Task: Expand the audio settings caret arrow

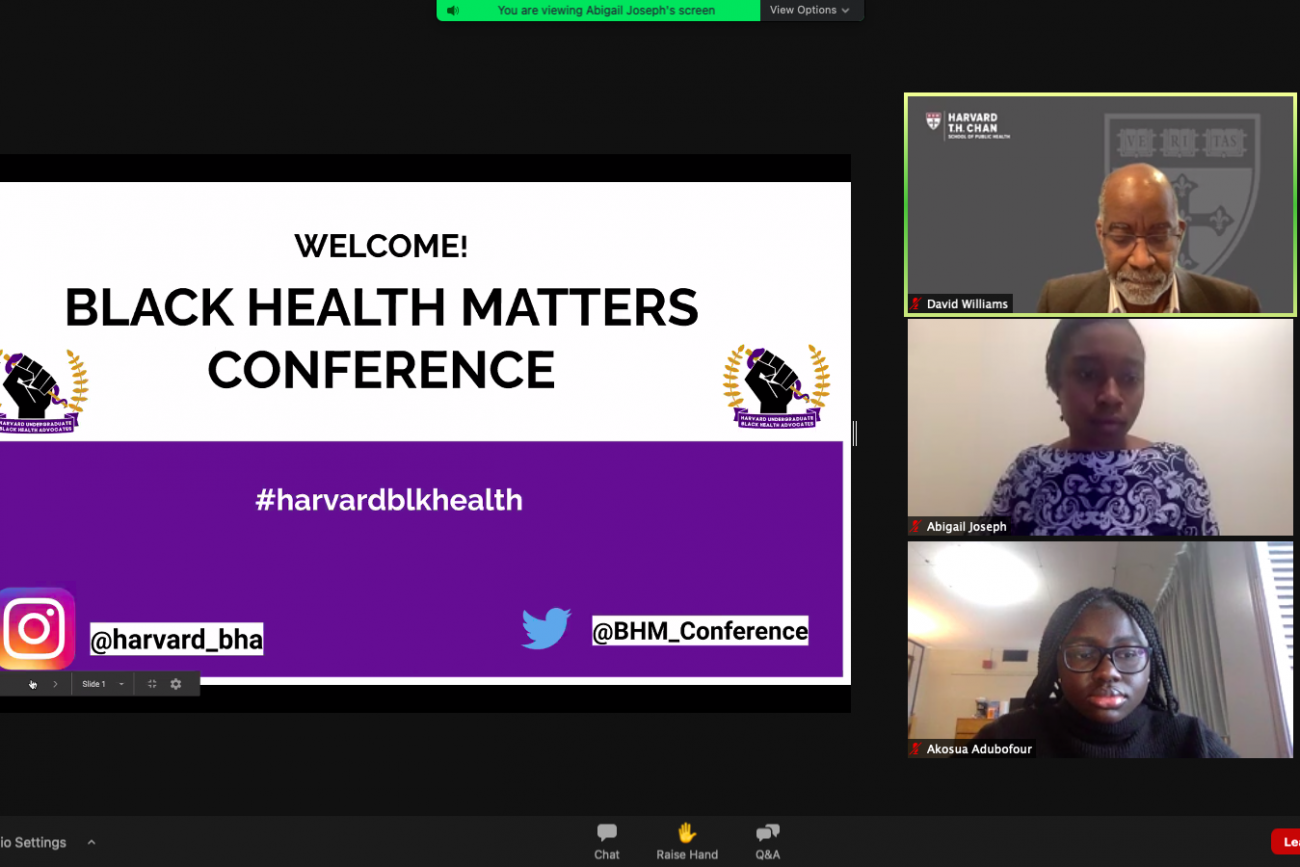Action: click(91, 842)
